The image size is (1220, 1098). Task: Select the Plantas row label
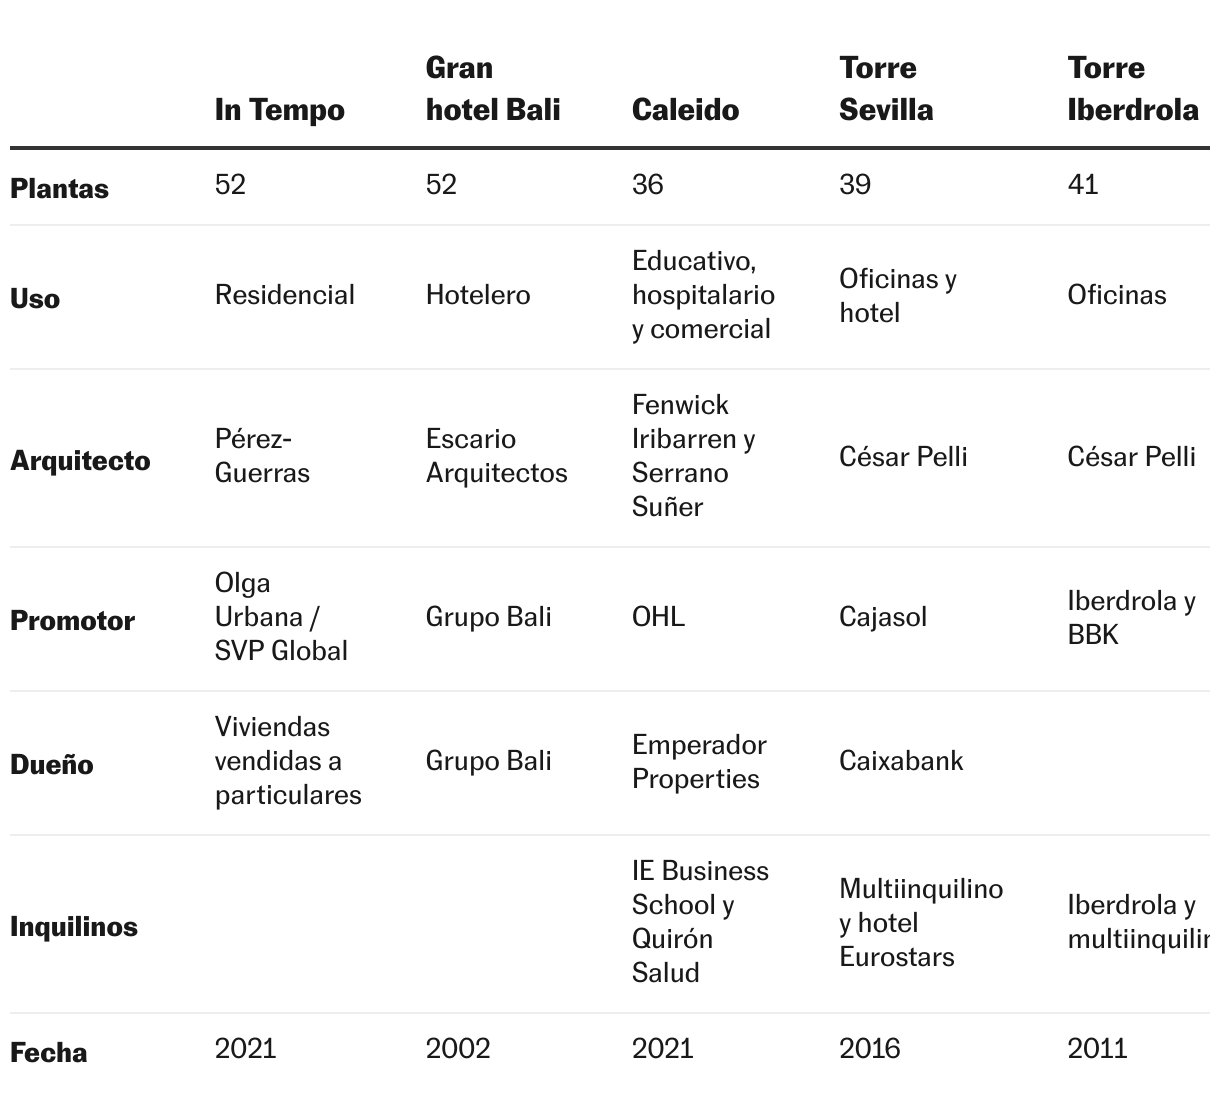coord(60,188)
